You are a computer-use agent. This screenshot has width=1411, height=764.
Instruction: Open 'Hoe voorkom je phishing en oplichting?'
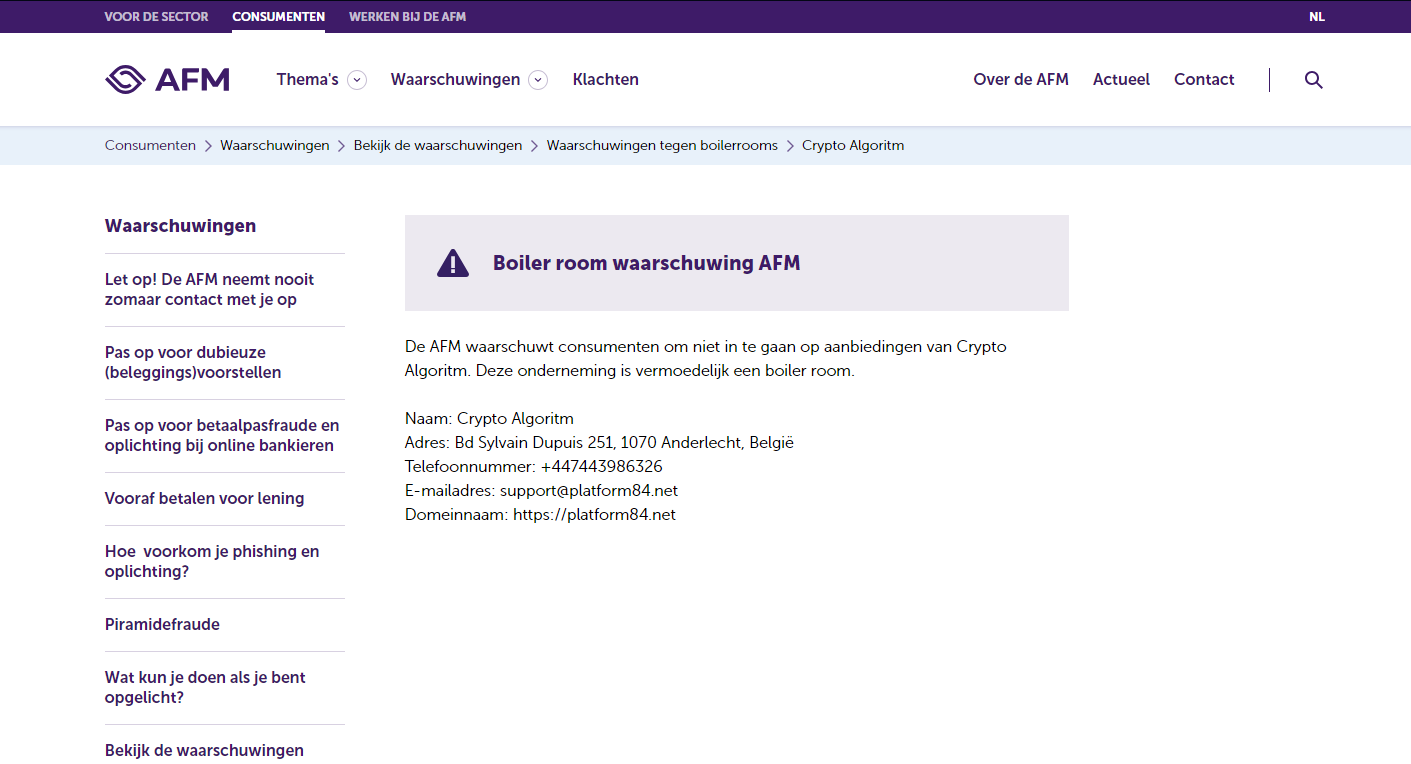(212, 562)
